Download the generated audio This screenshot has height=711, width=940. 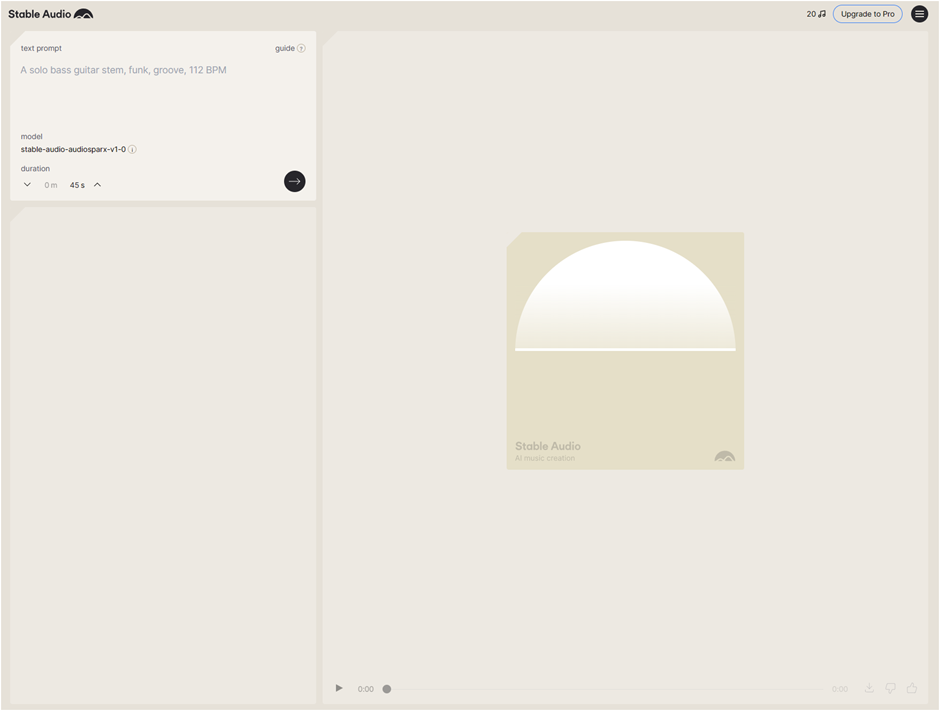pos(869,688)
